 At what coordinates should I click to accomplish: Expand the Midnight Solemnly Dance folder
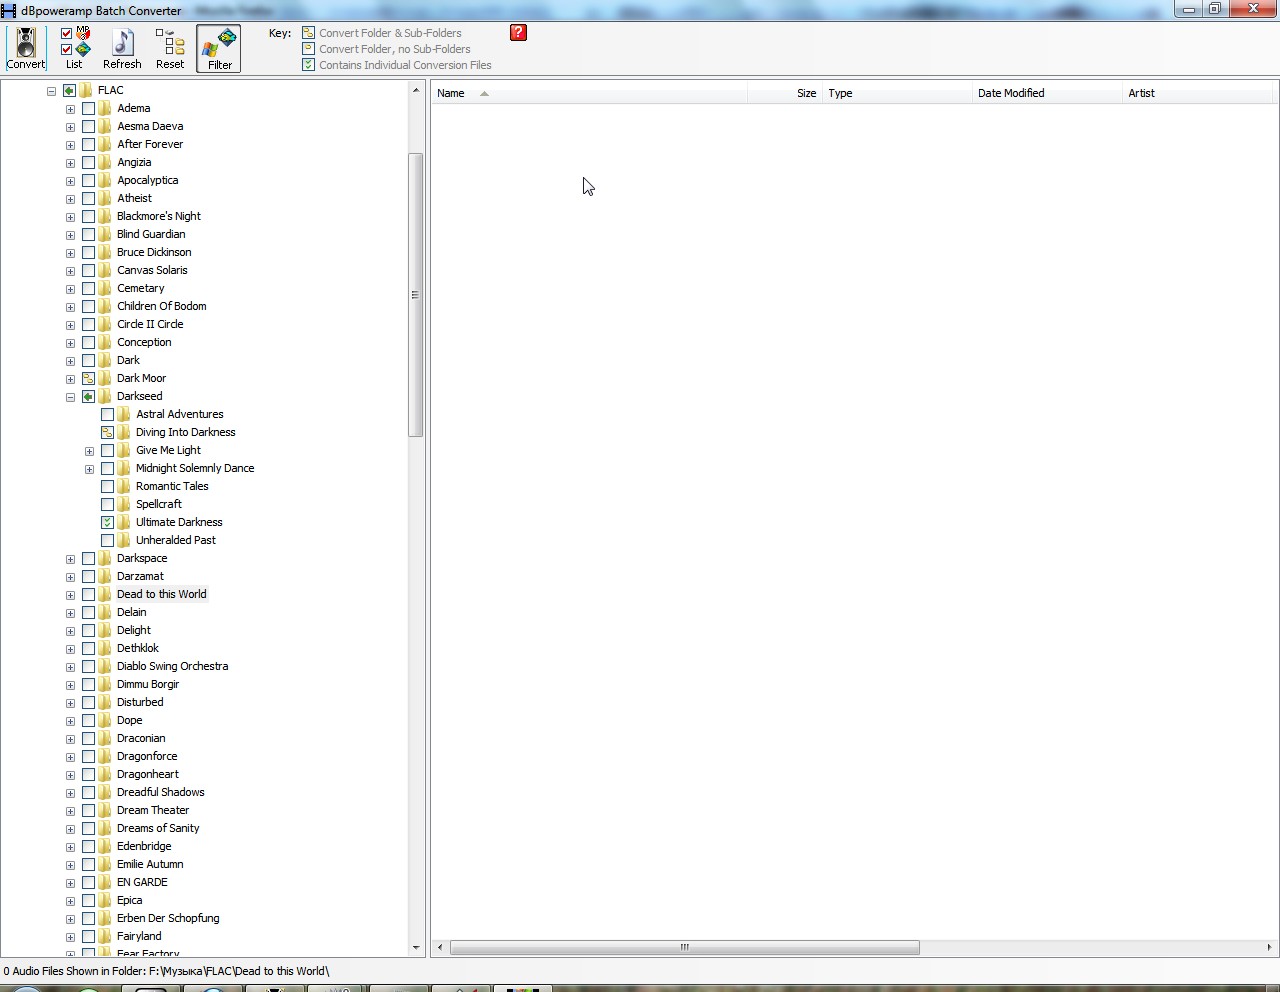pos(89,469)
